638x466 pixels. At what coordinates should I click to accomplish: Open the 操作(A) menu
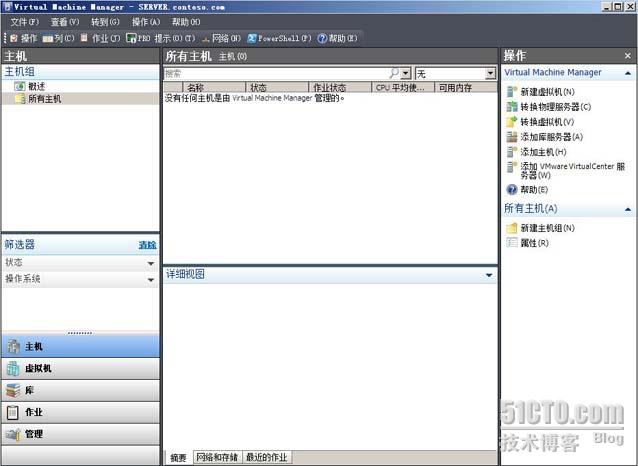(146, 22)
